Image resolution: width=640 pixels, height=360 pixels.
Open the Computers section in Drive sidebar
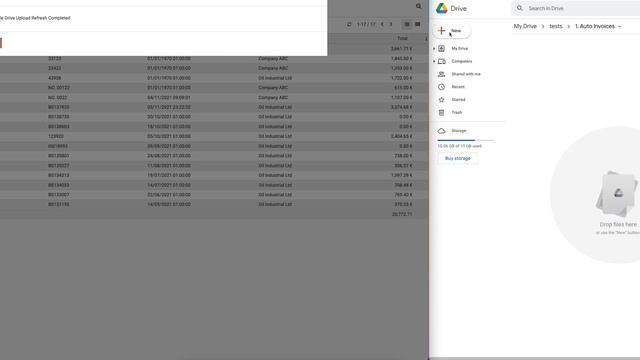(x=462, y=61)
